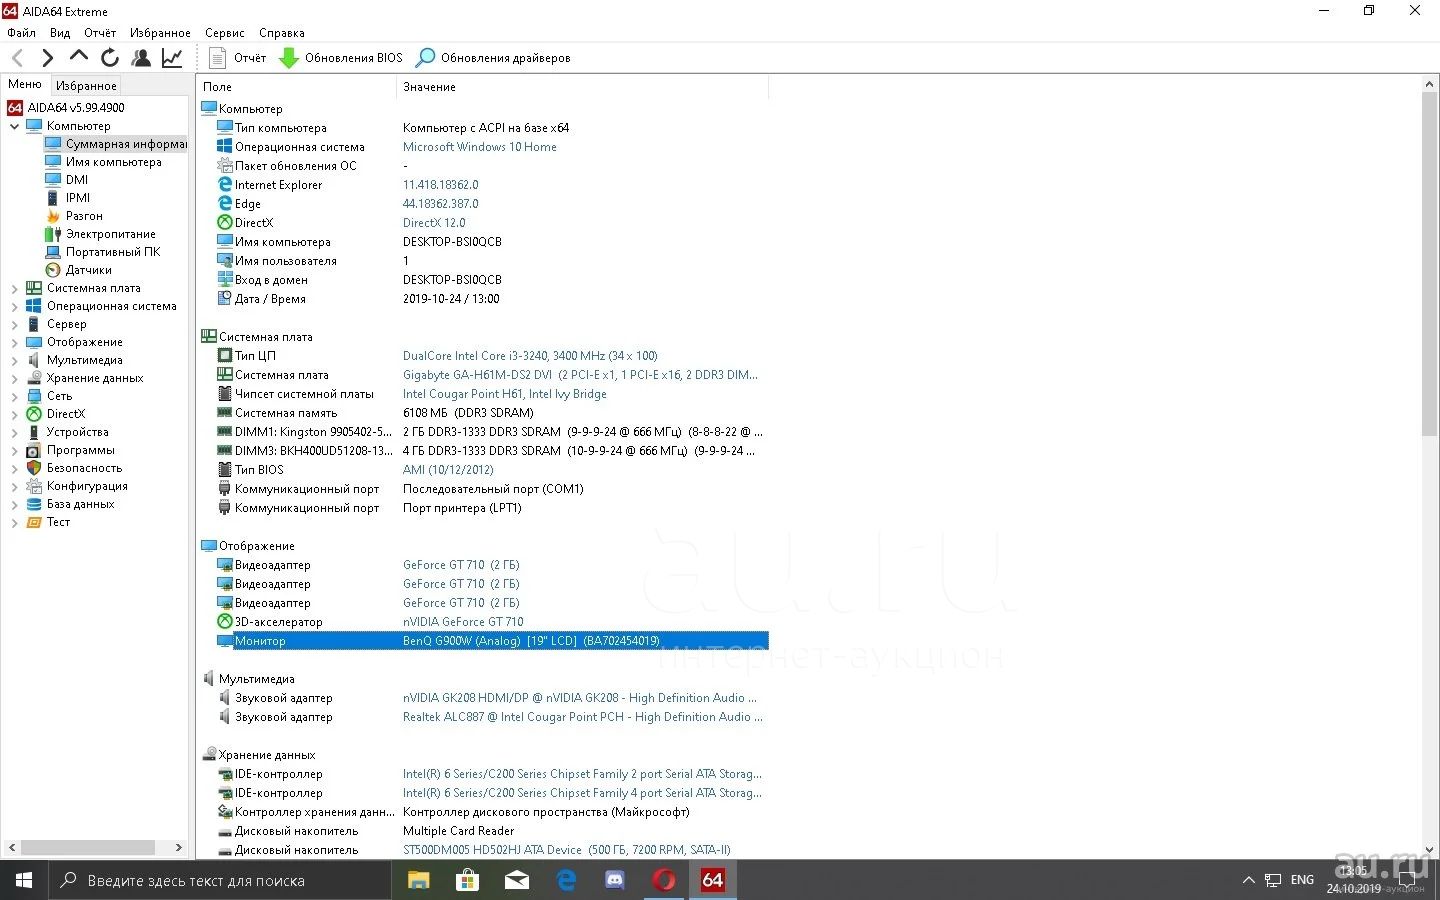Expand the Сервер tree node

click(14, 324)
